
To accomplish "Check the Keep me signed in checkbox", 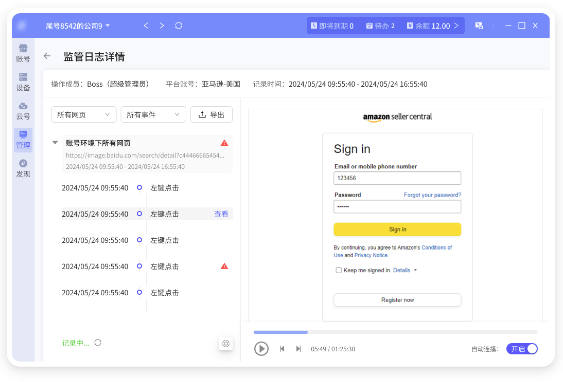I will coord(338,270).
